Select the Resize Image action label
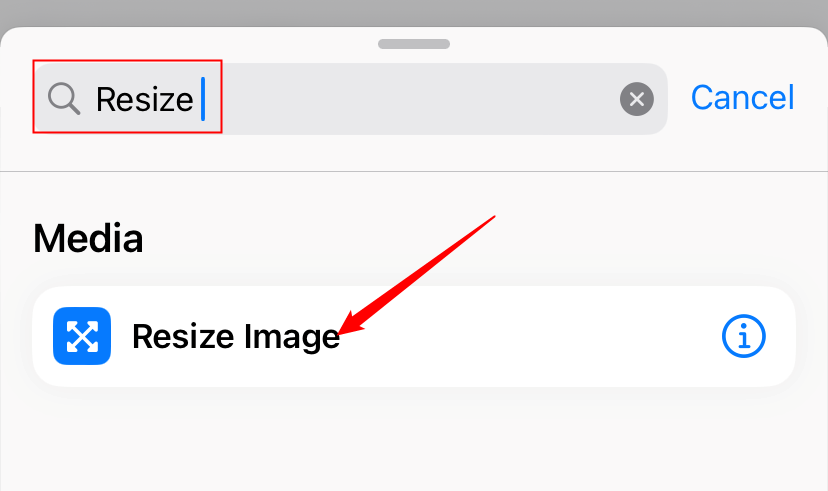The height and width of the screenshot is (491, 828). [x=236, y=337]
